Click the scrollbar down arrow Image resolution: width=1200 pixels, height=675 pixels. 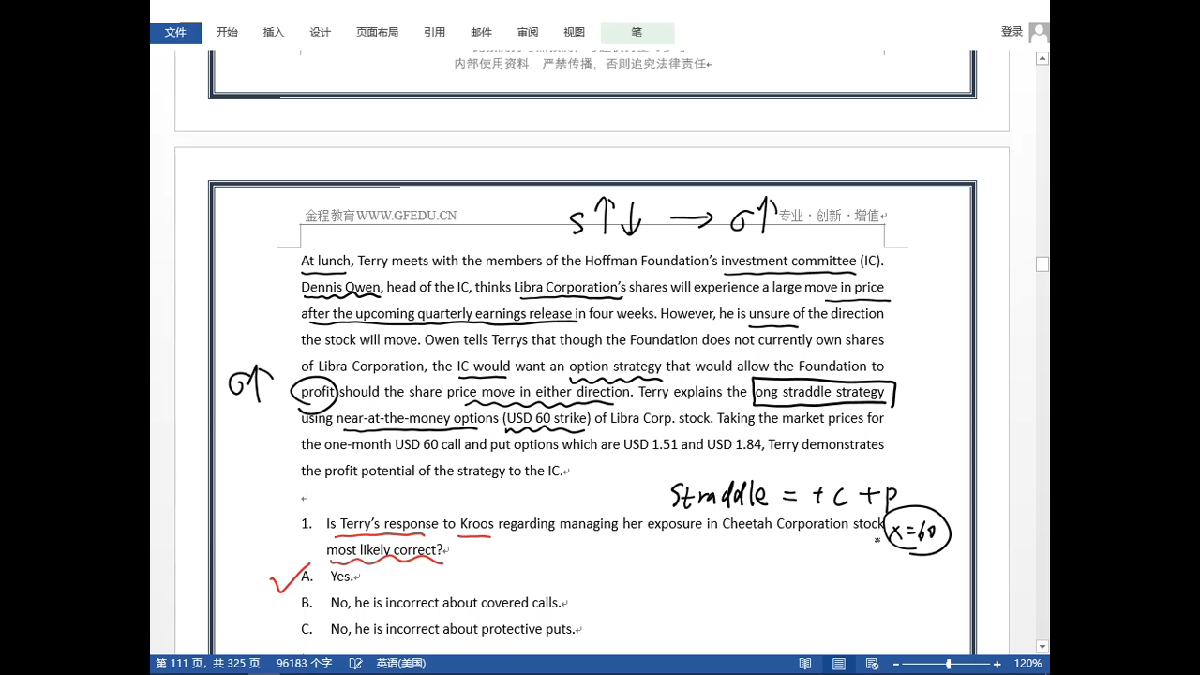[x=1042, y=646]
